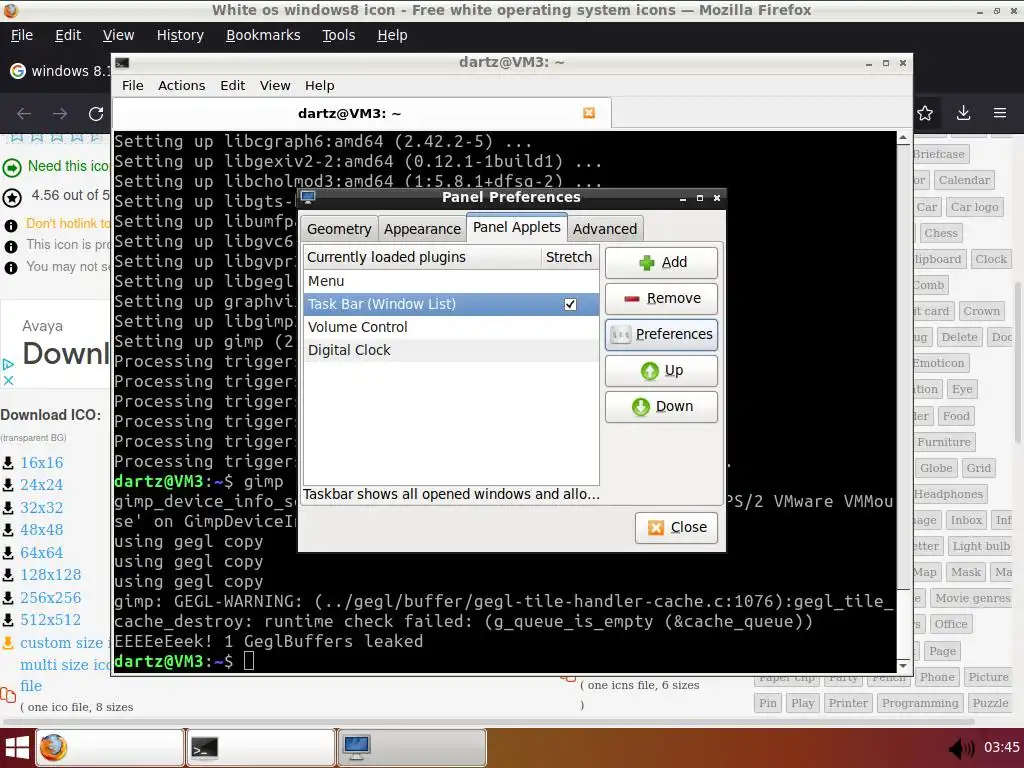This screenshot has width=1024, height=768.
Task: Switch to Firefox in taskbar
Action: [x=110, y=748]
